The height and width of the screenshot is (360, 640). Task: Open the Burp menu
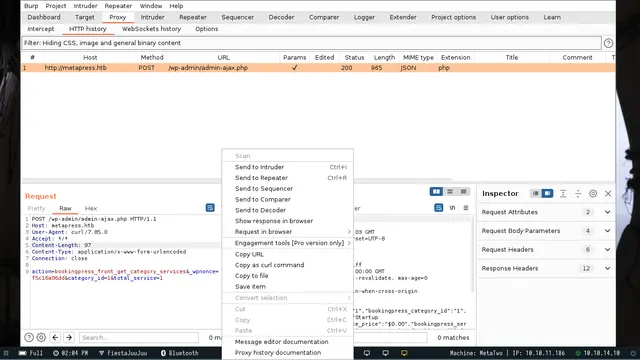pyautogui.click(x=31, y=6)
